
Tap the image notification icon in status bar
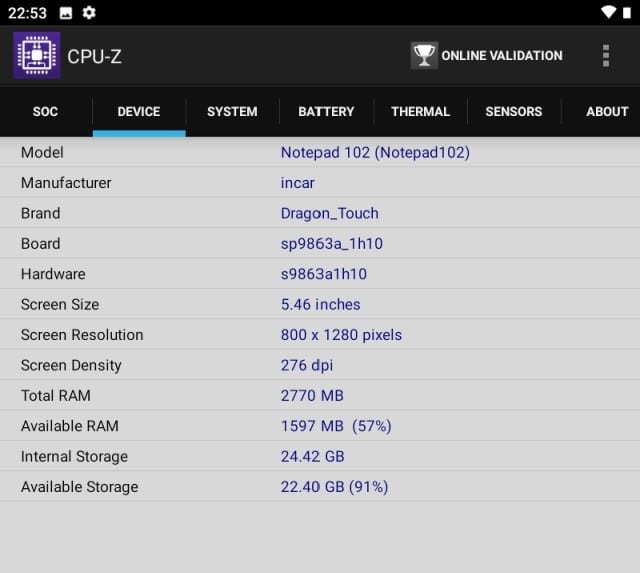point(66,13)
